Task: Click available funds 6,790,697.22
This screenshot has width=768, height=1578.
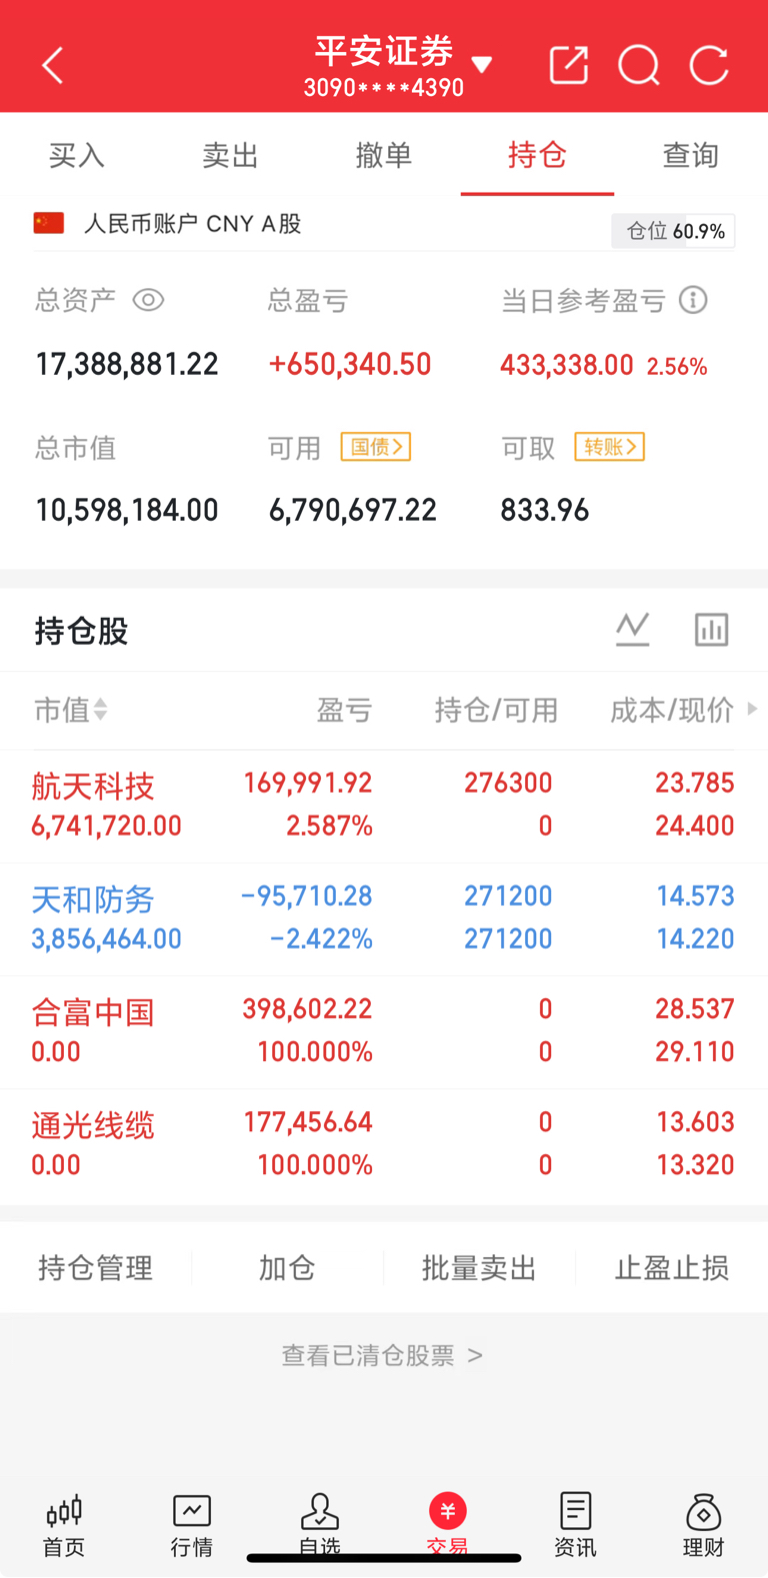Action: 353,510
